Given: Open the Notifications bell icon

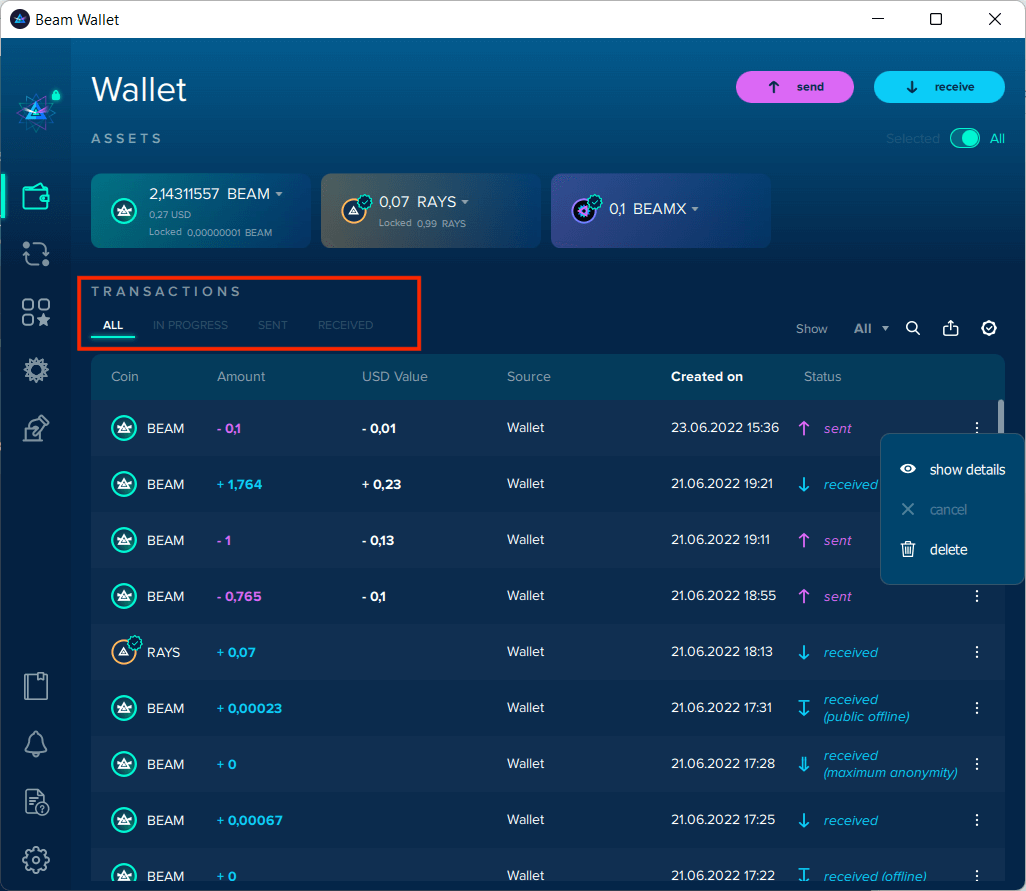Looking at the screenshot, I should coord(36,744).
